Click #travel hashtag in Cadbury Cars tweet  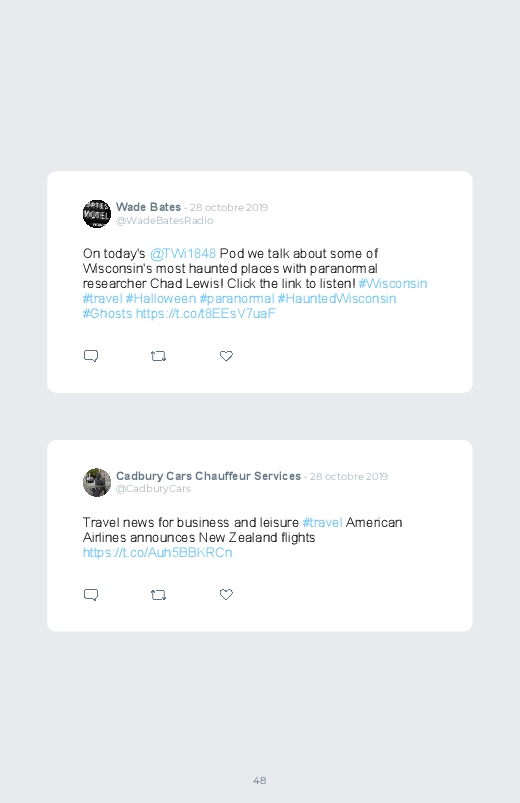(x=322, y=522)
